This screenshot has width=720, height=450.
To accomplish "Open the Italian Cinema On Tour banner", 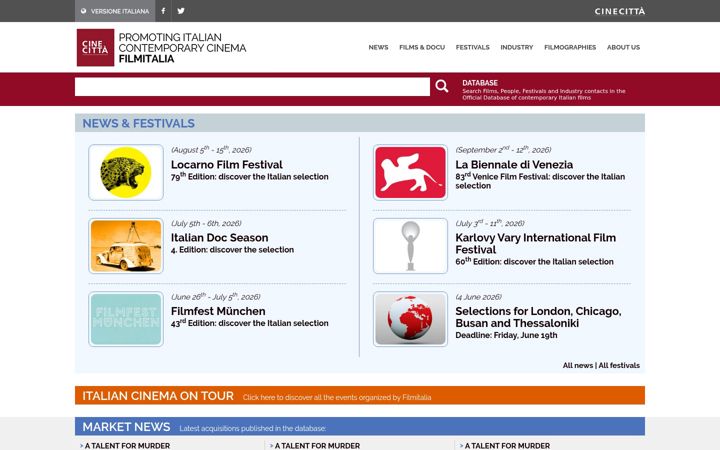I will pyautogui.click(x=360, y=395).
